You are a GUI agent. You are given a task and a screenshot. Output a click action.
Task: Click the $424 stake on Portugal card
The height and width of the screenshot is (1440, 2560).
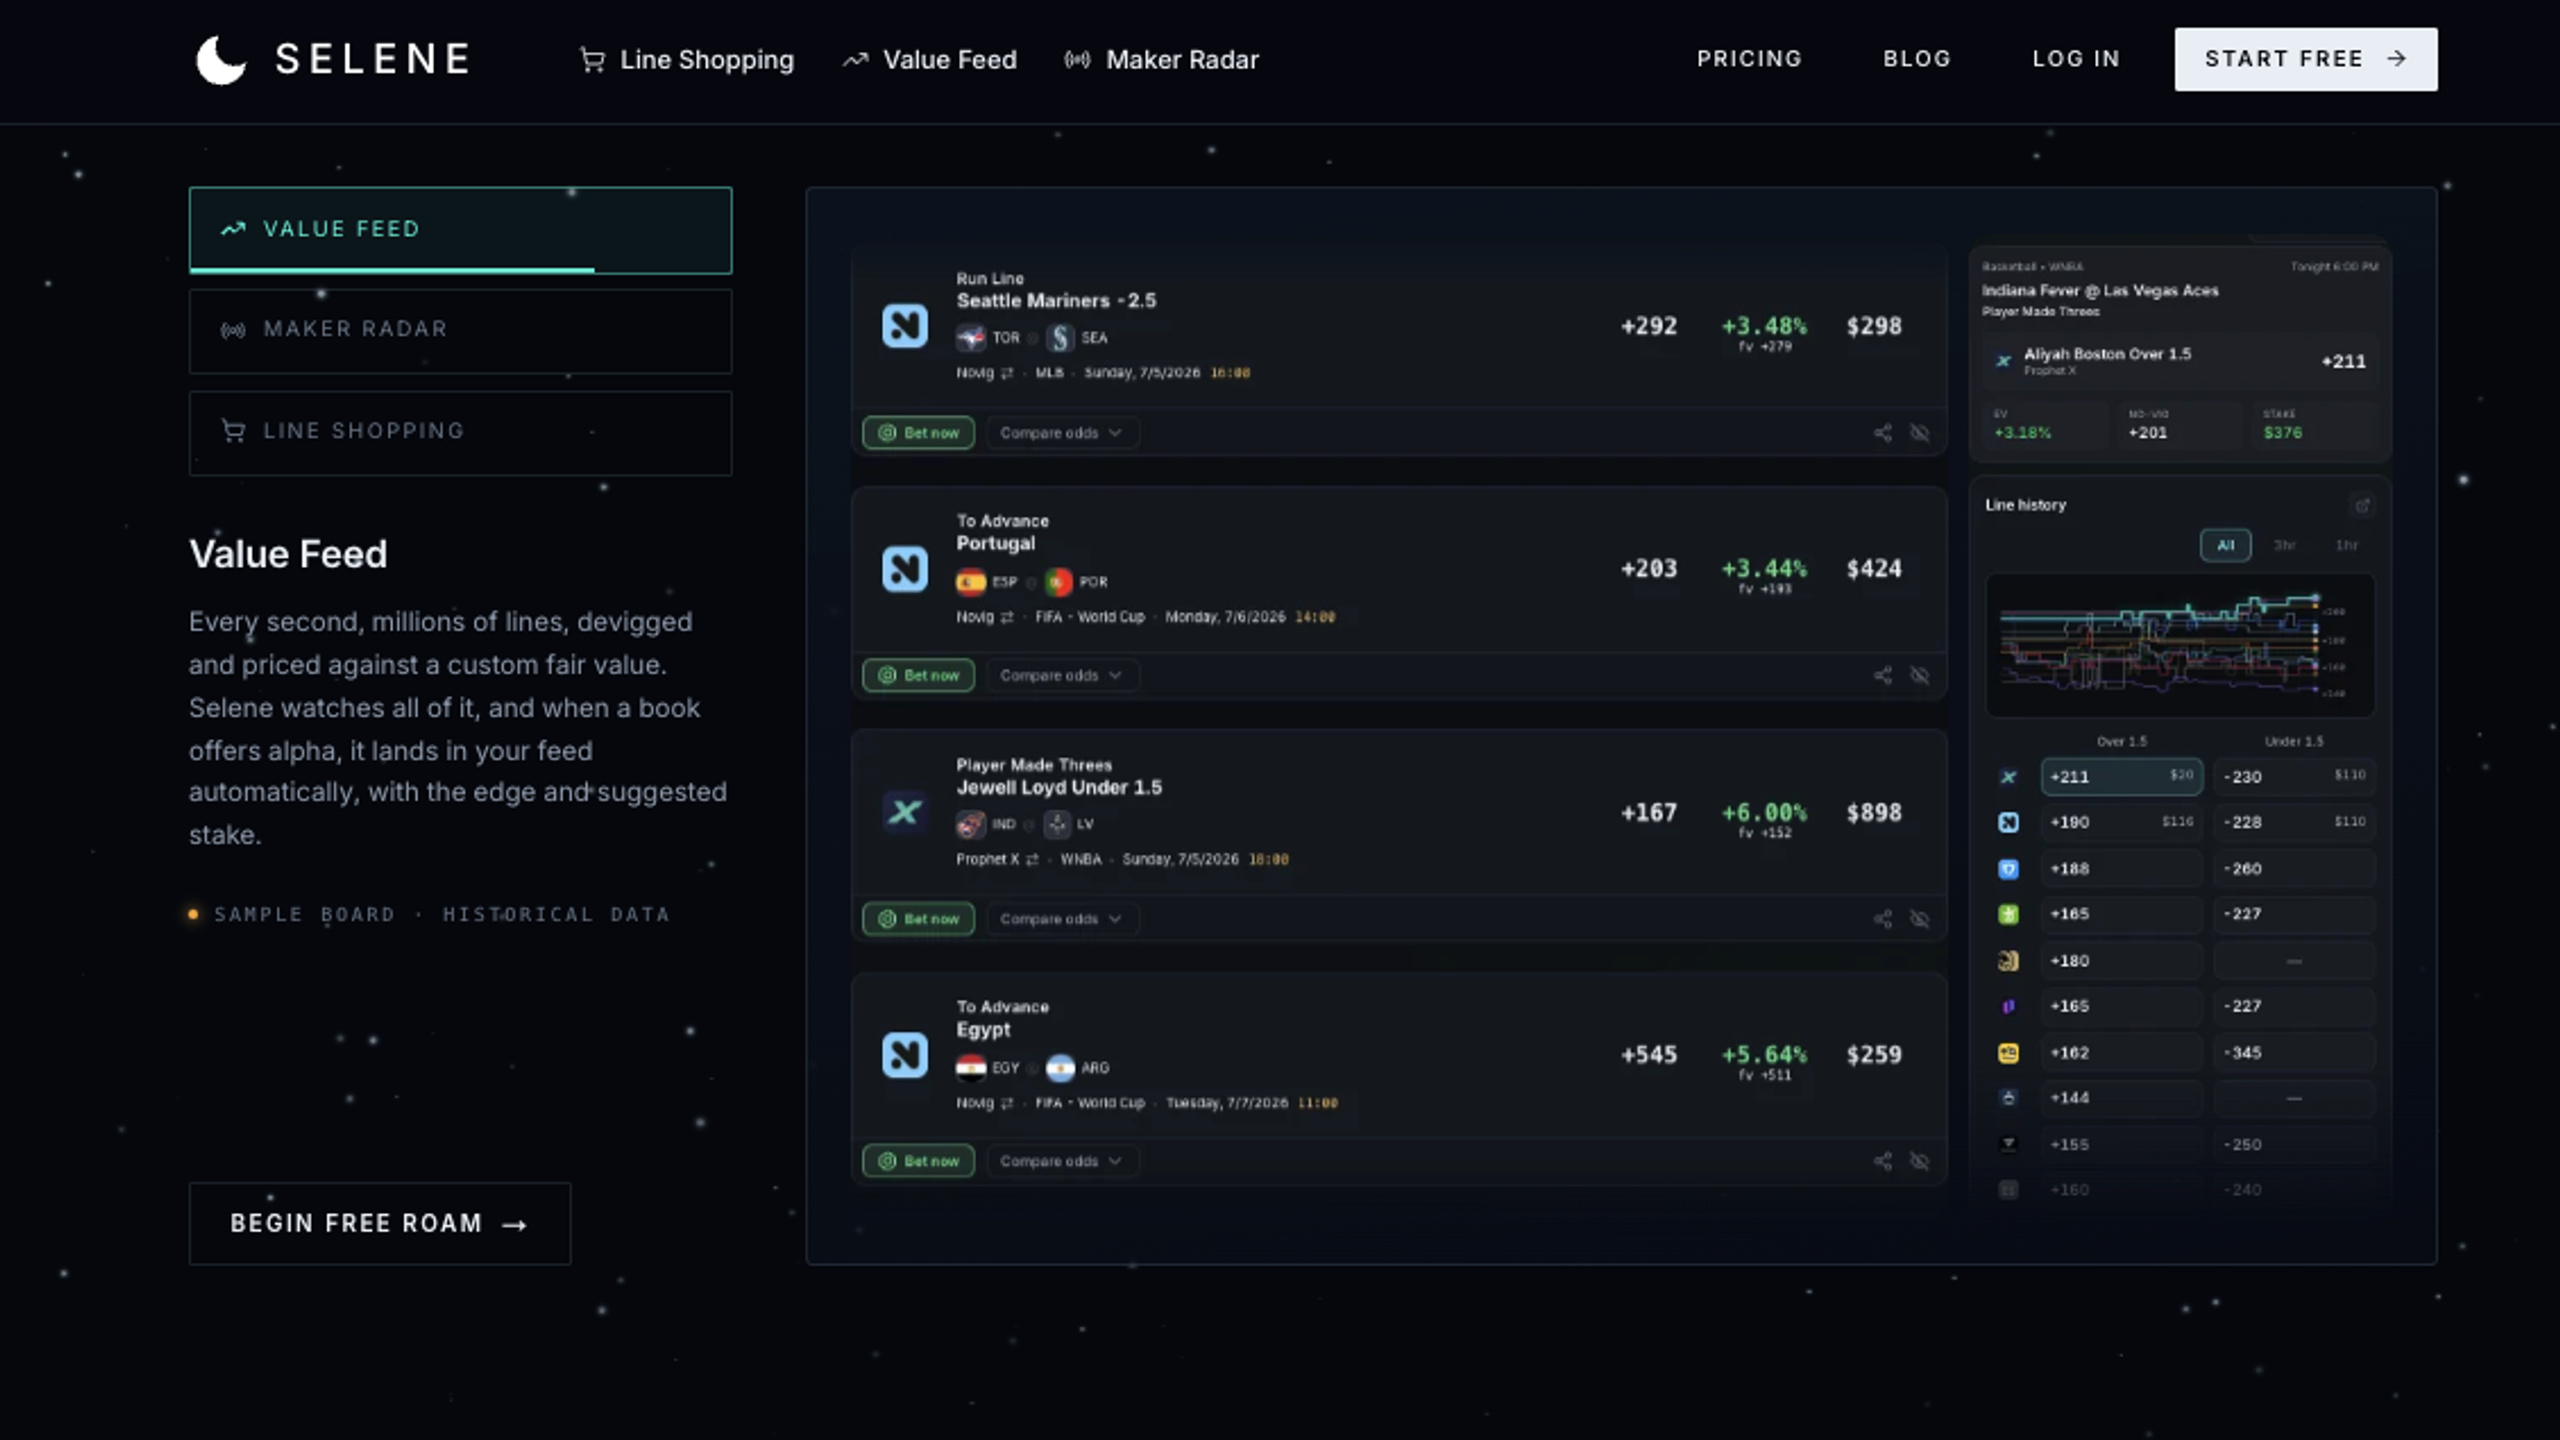[1874, 569]
